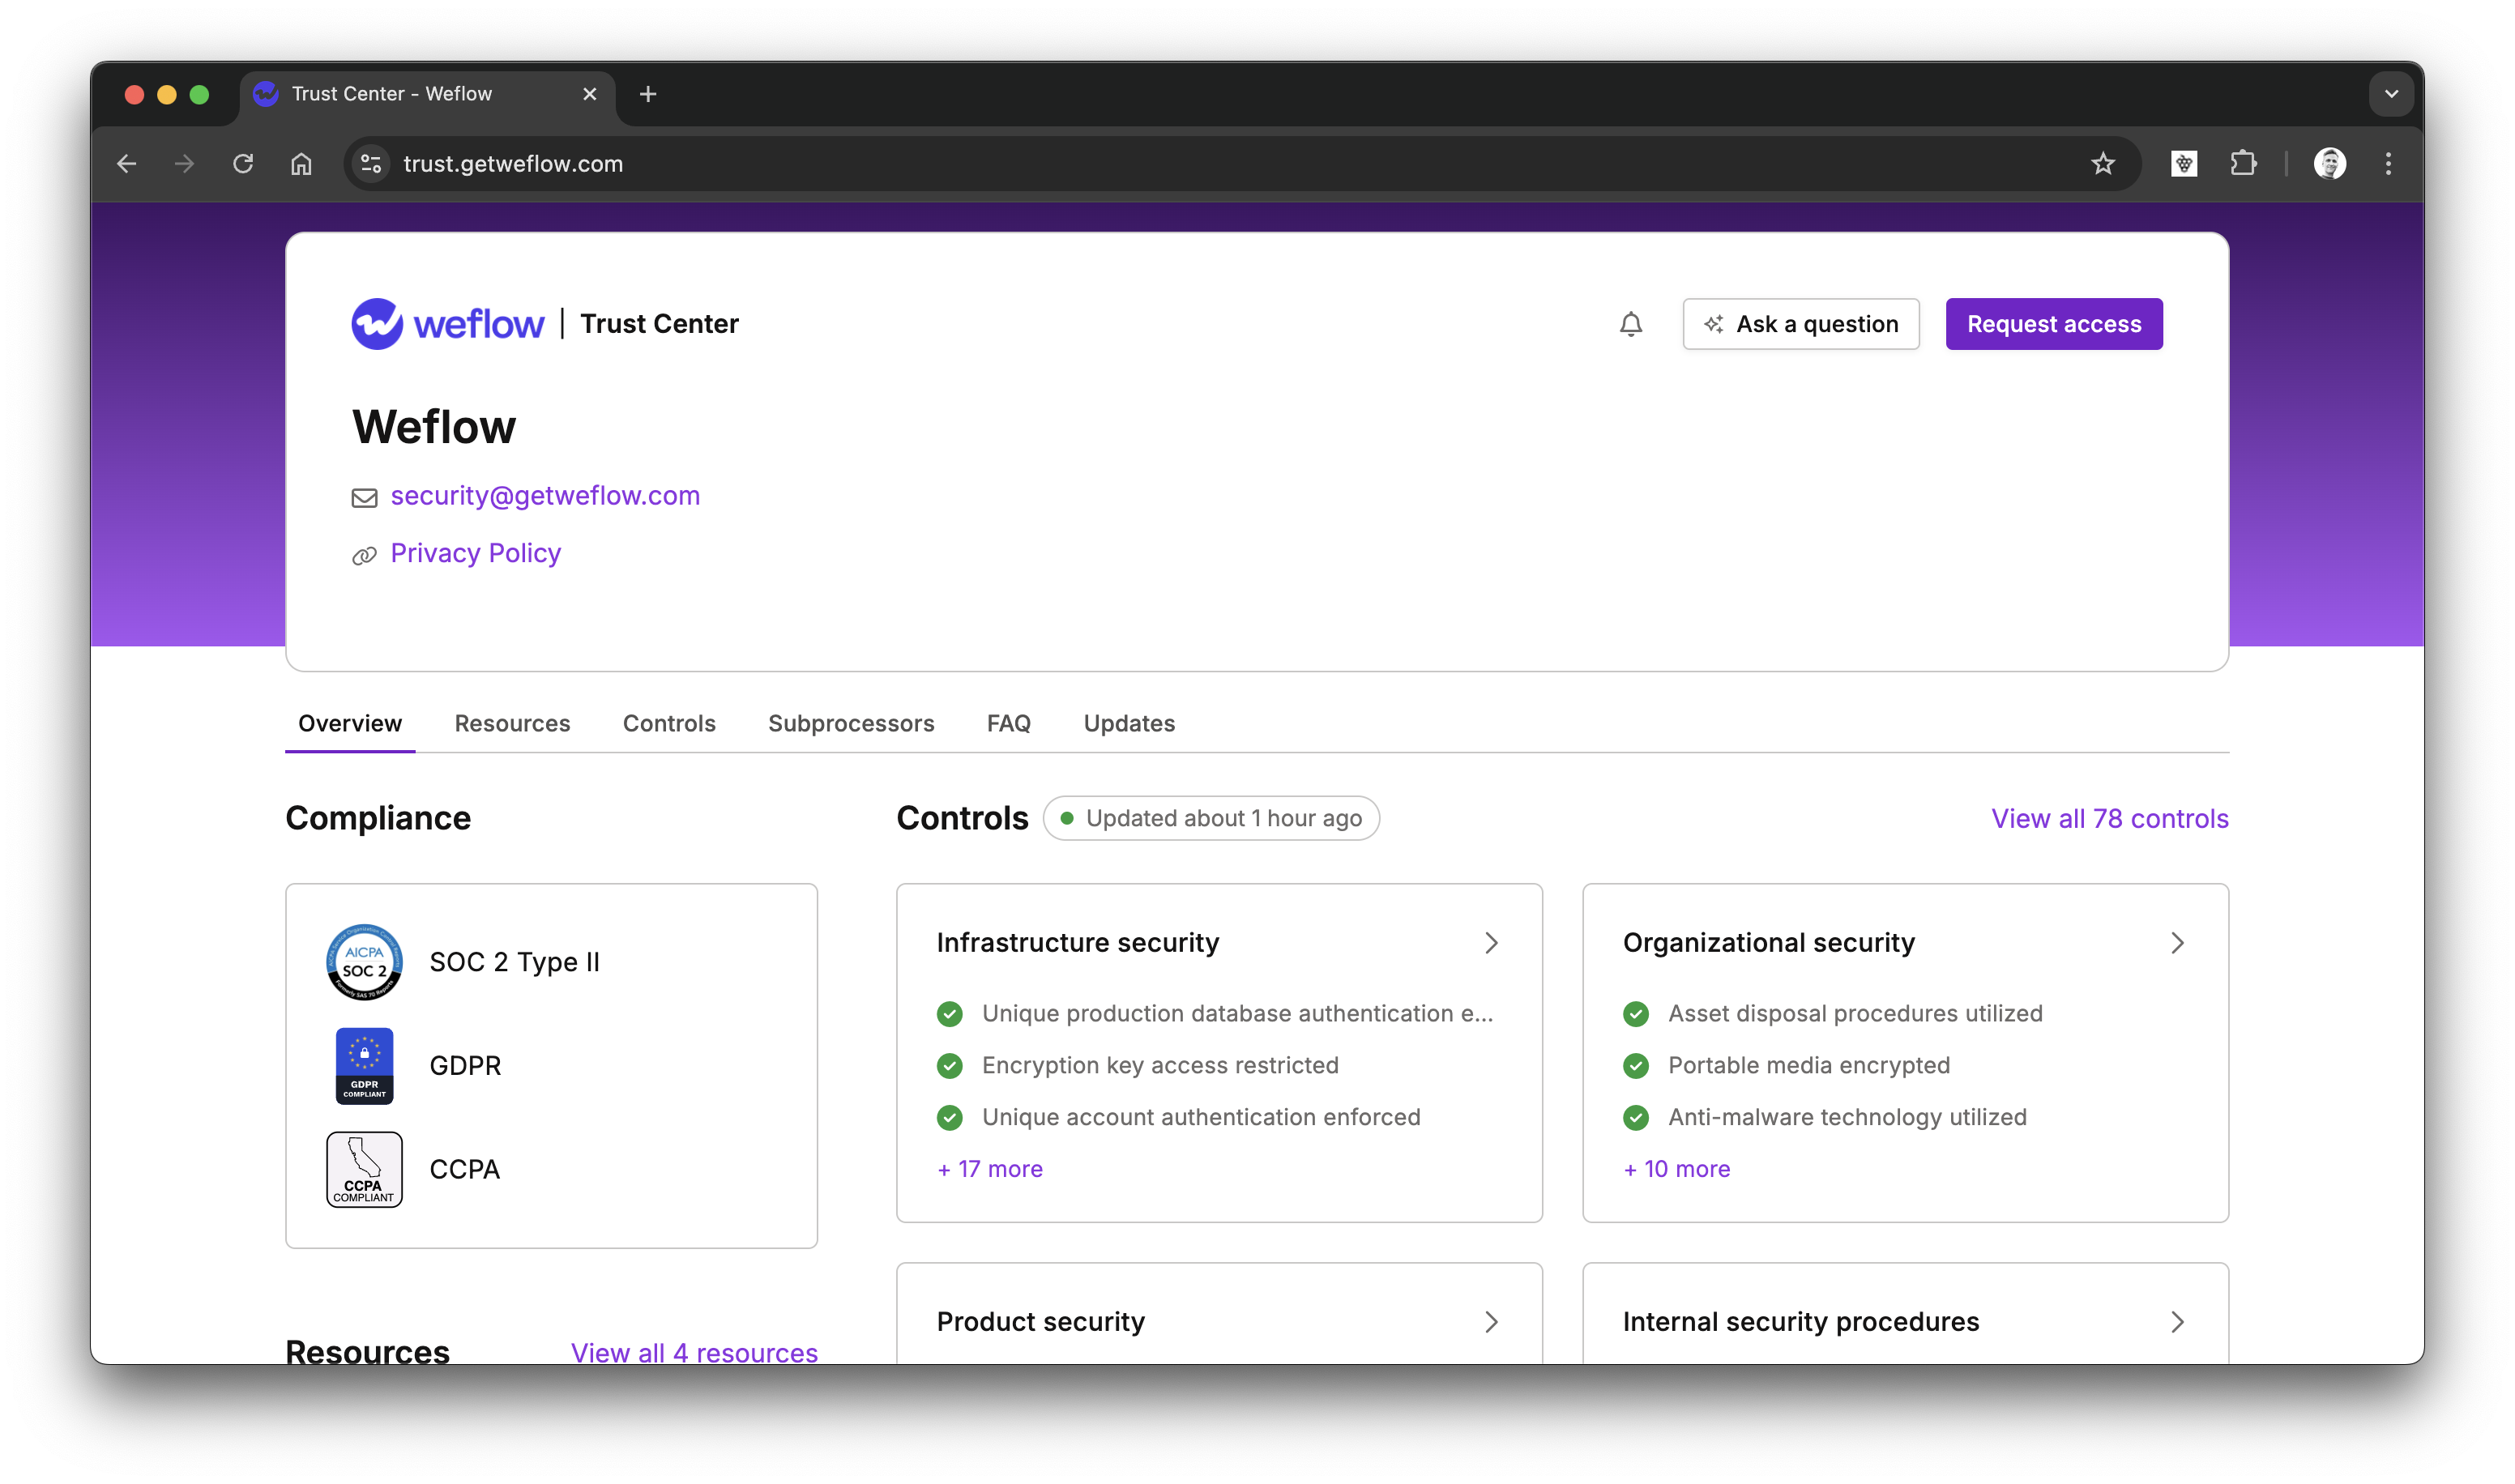
Task: Expand the Product security chevron
Action: click(x=1491, y=1322)
